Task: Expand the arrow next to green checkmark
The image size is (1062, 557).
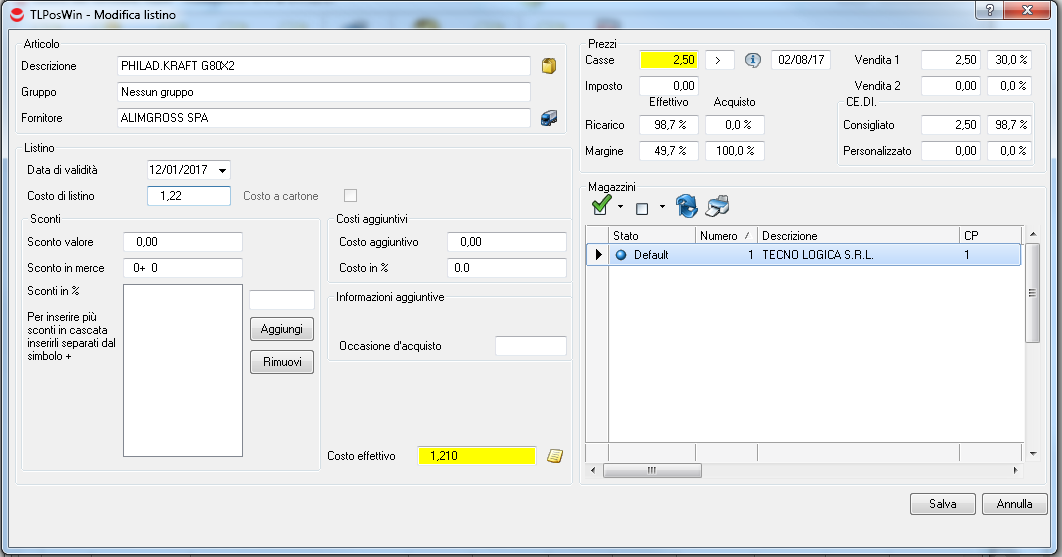Action: 621,208
